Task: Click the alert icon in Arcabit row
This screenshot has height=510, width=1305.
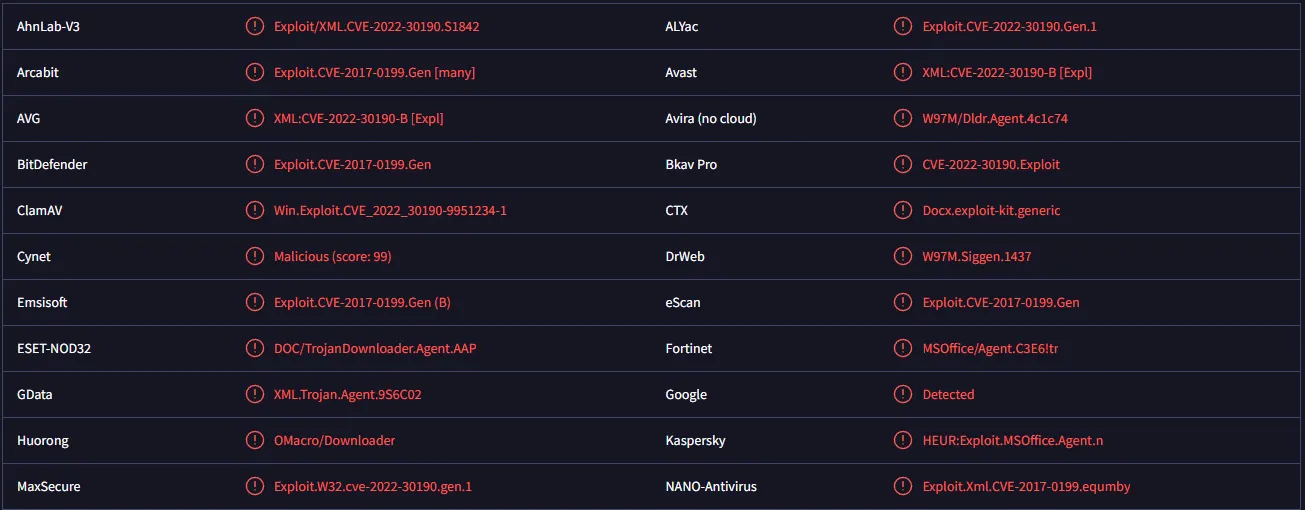Action: point(255,72)
